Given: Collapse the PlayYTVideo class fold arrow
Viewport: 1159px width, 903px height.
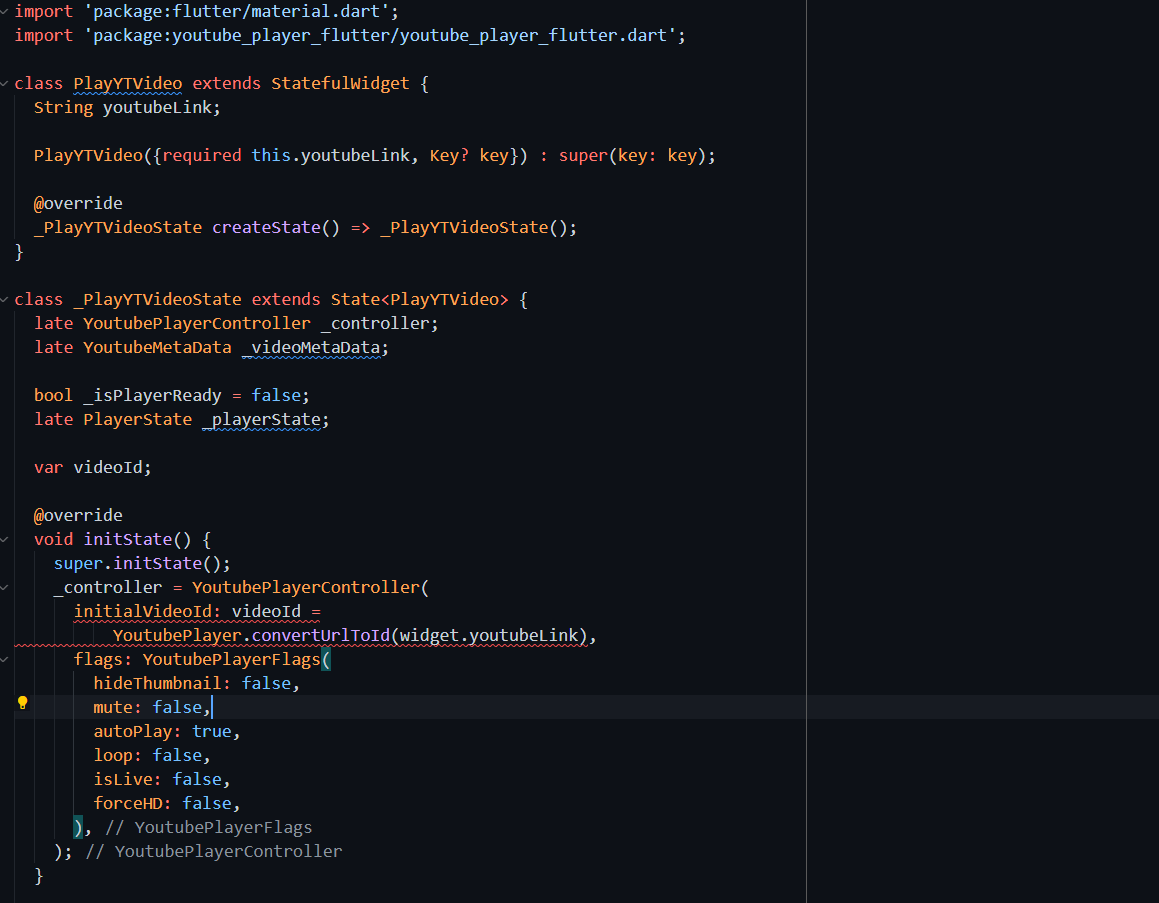Looking at the screenshot, I should pyautogui.click(x=6, y=83).
